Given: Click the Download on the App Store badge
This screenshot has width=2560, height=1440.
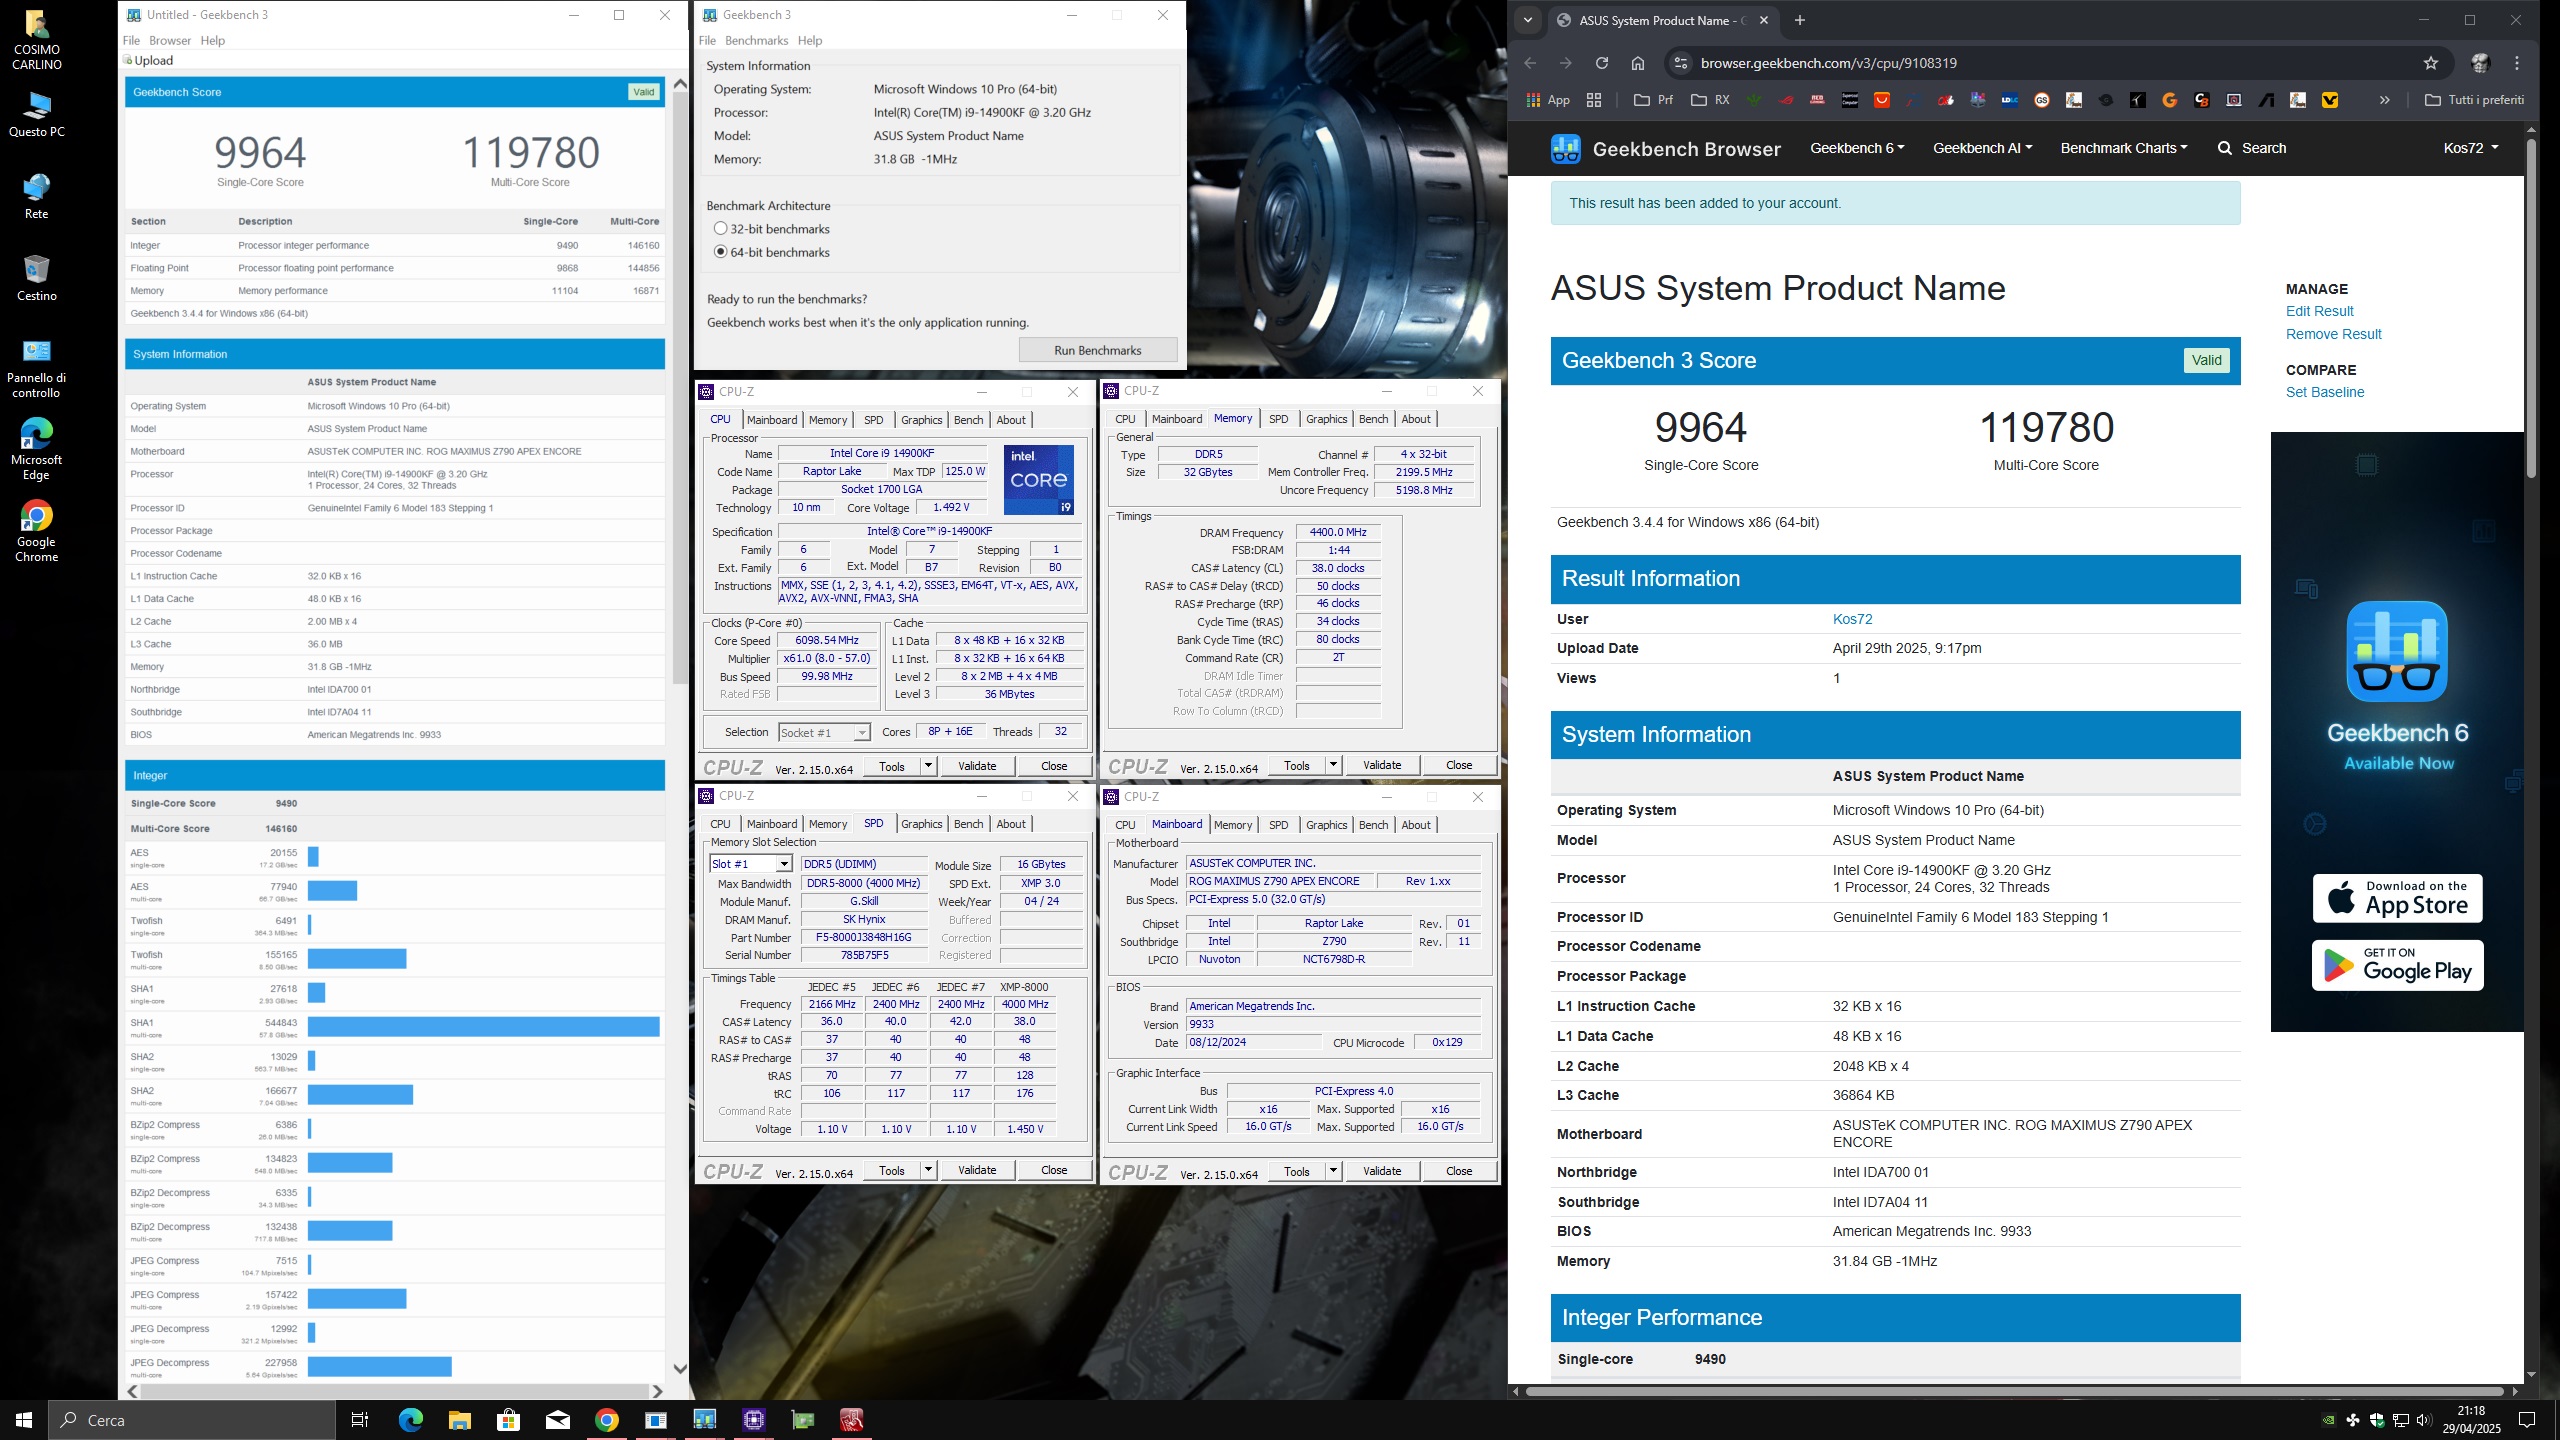Looking at the screenshot, I should (2397, 899).
